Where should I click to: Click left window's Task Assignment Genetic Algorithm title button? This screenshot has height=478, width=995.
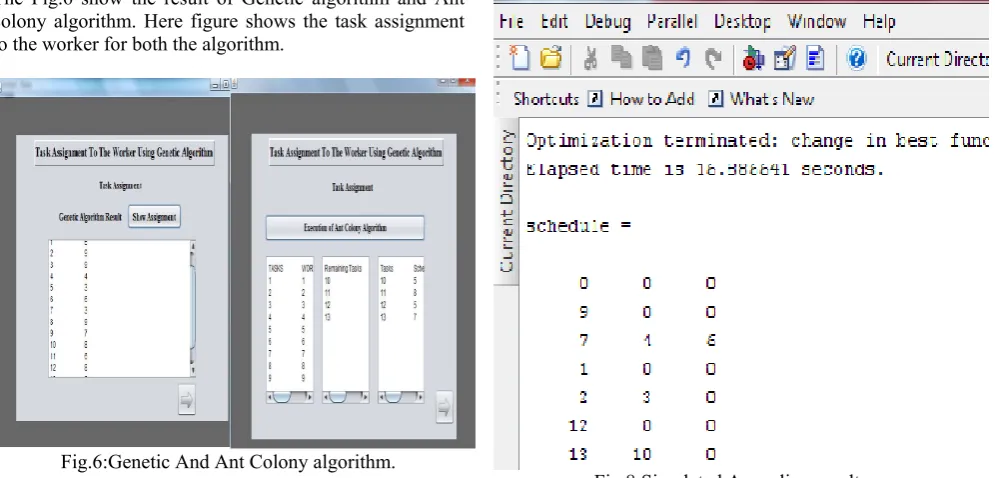pyautogui.click(x=124, y=152)
